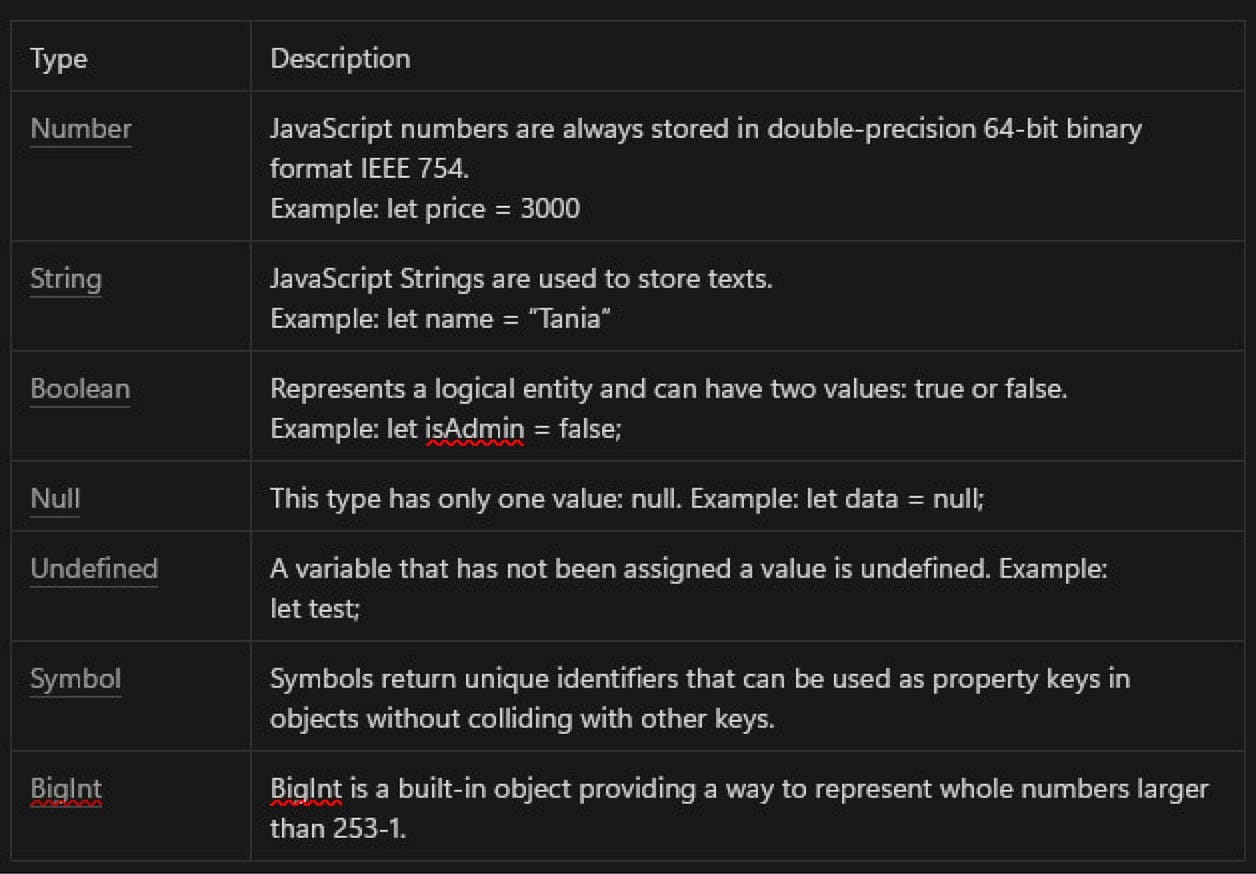
Task: Click the BigInt type link
Action: click(x=66, y=790)
